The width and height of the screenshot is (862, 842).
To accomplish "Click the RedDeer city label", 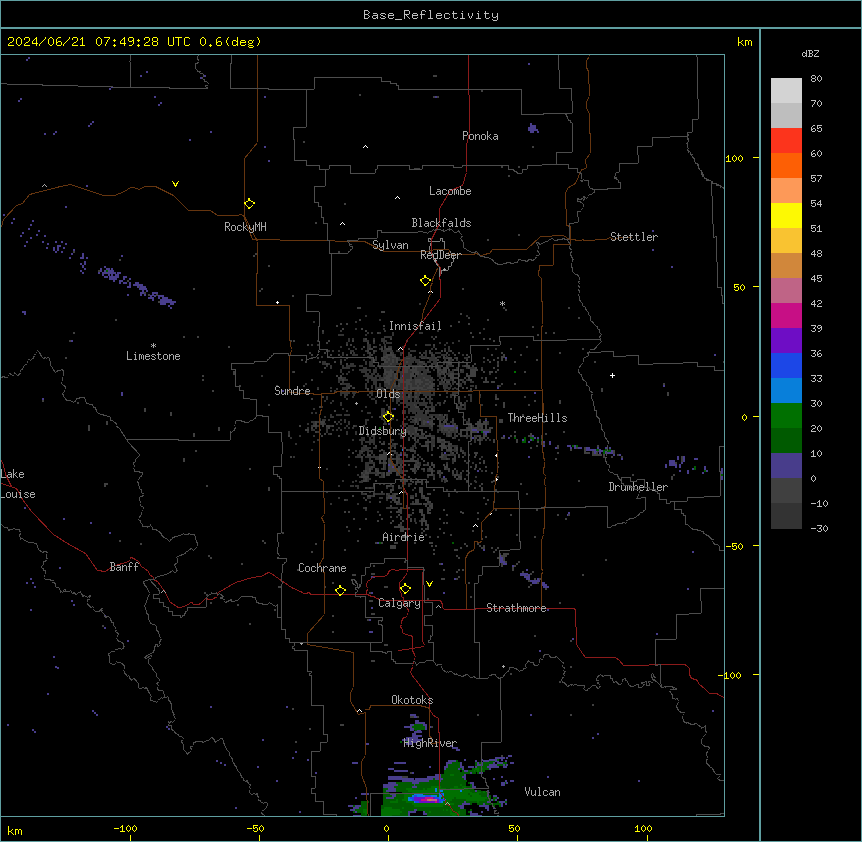I will click(440, 255).
